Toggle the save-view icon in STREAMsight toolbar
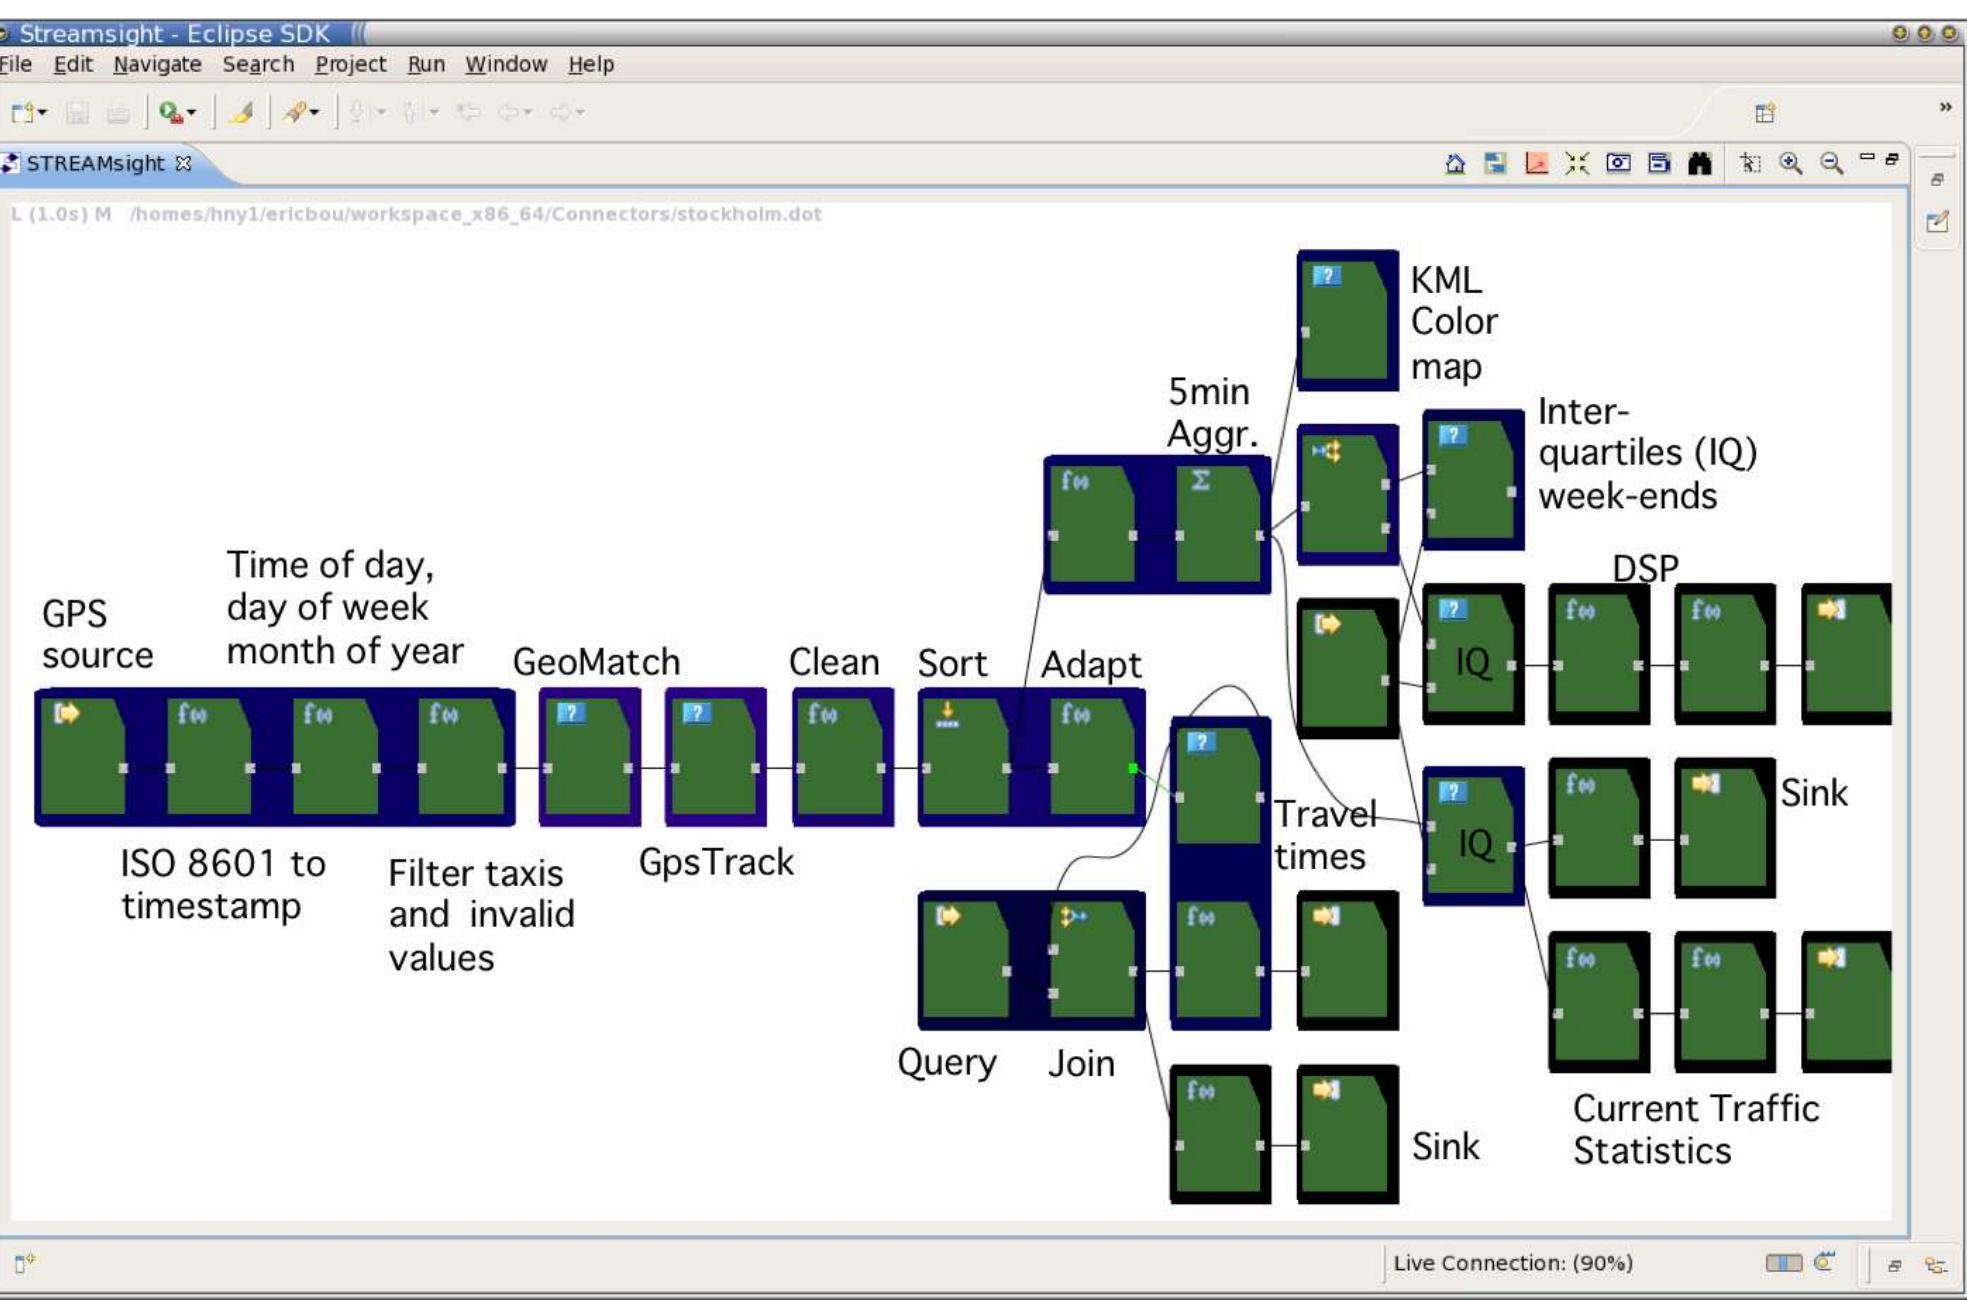This screenshot has width=1967, height=1300. point(1495,165)
